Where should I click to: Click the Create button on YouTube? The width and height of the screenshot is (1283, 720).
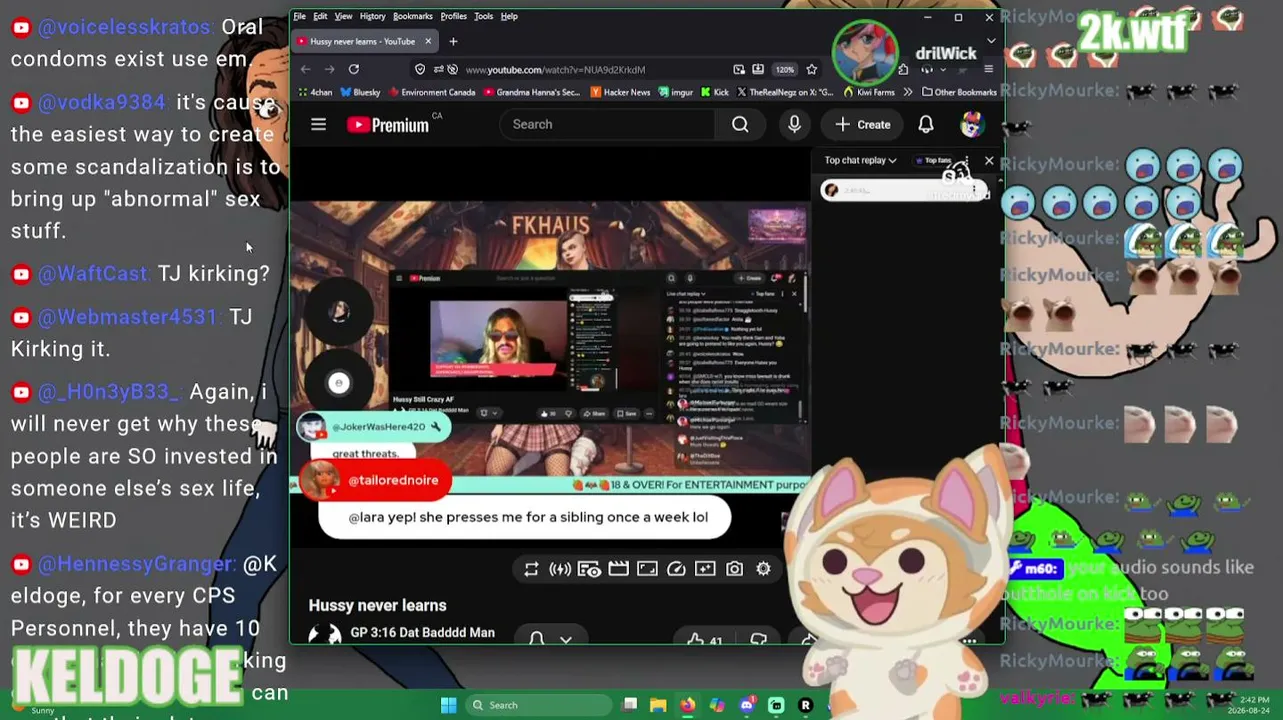(x=862, y=124)
